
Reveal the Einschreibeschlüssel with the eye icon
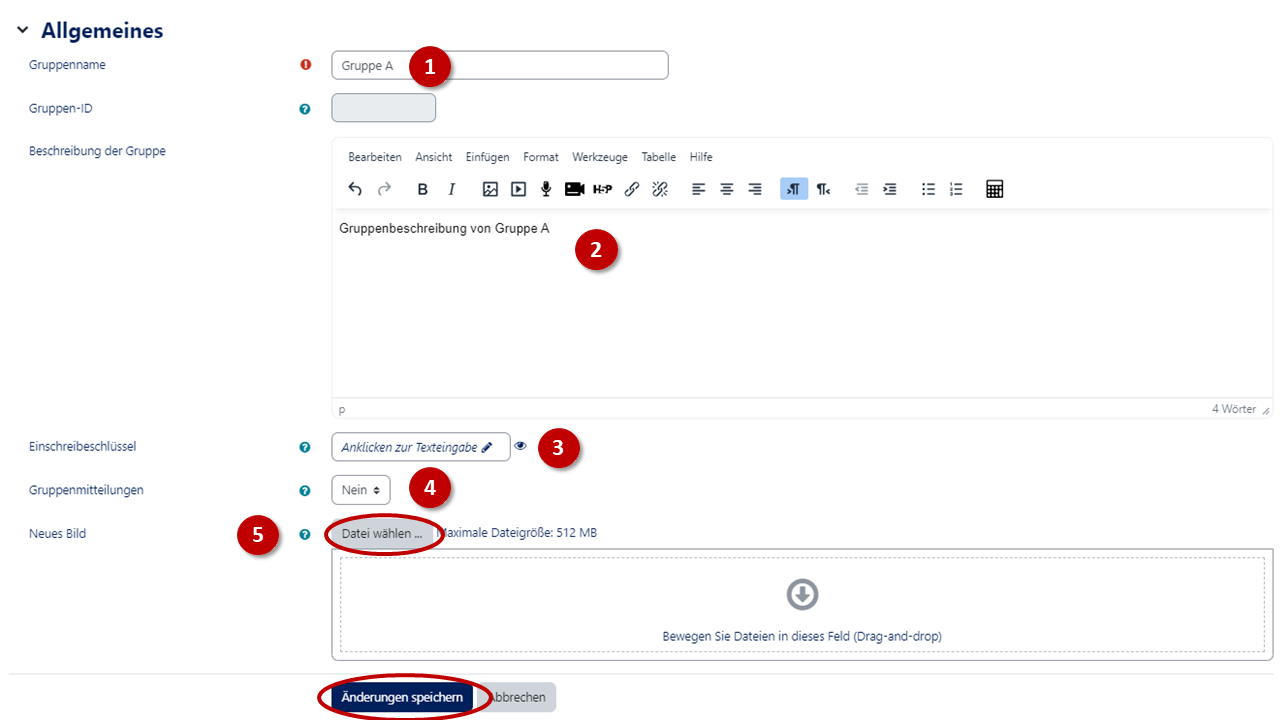[x=521, y=446]
